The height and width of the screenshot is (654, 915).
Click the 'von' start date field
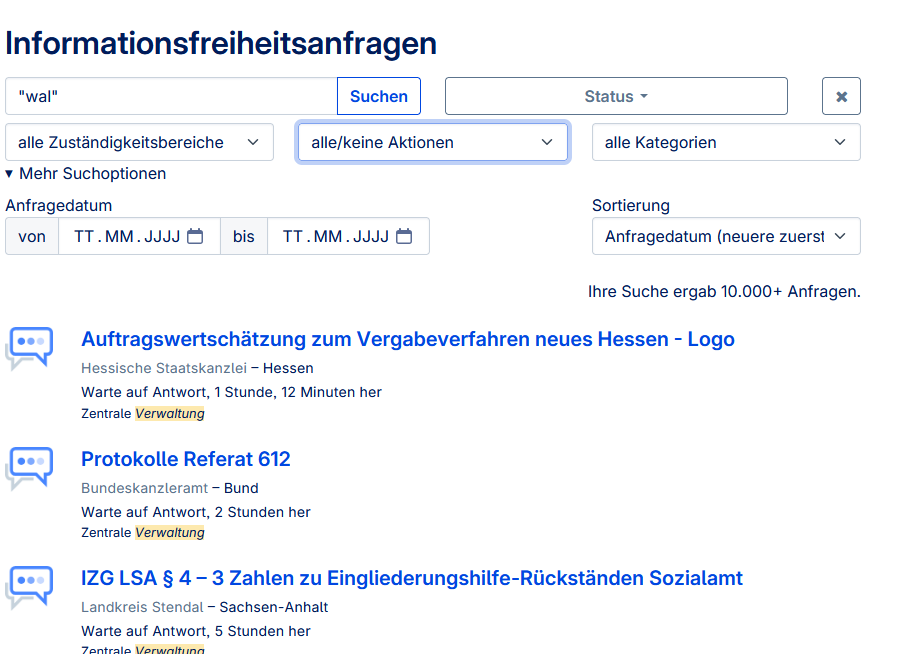click(x=126, y=237)
